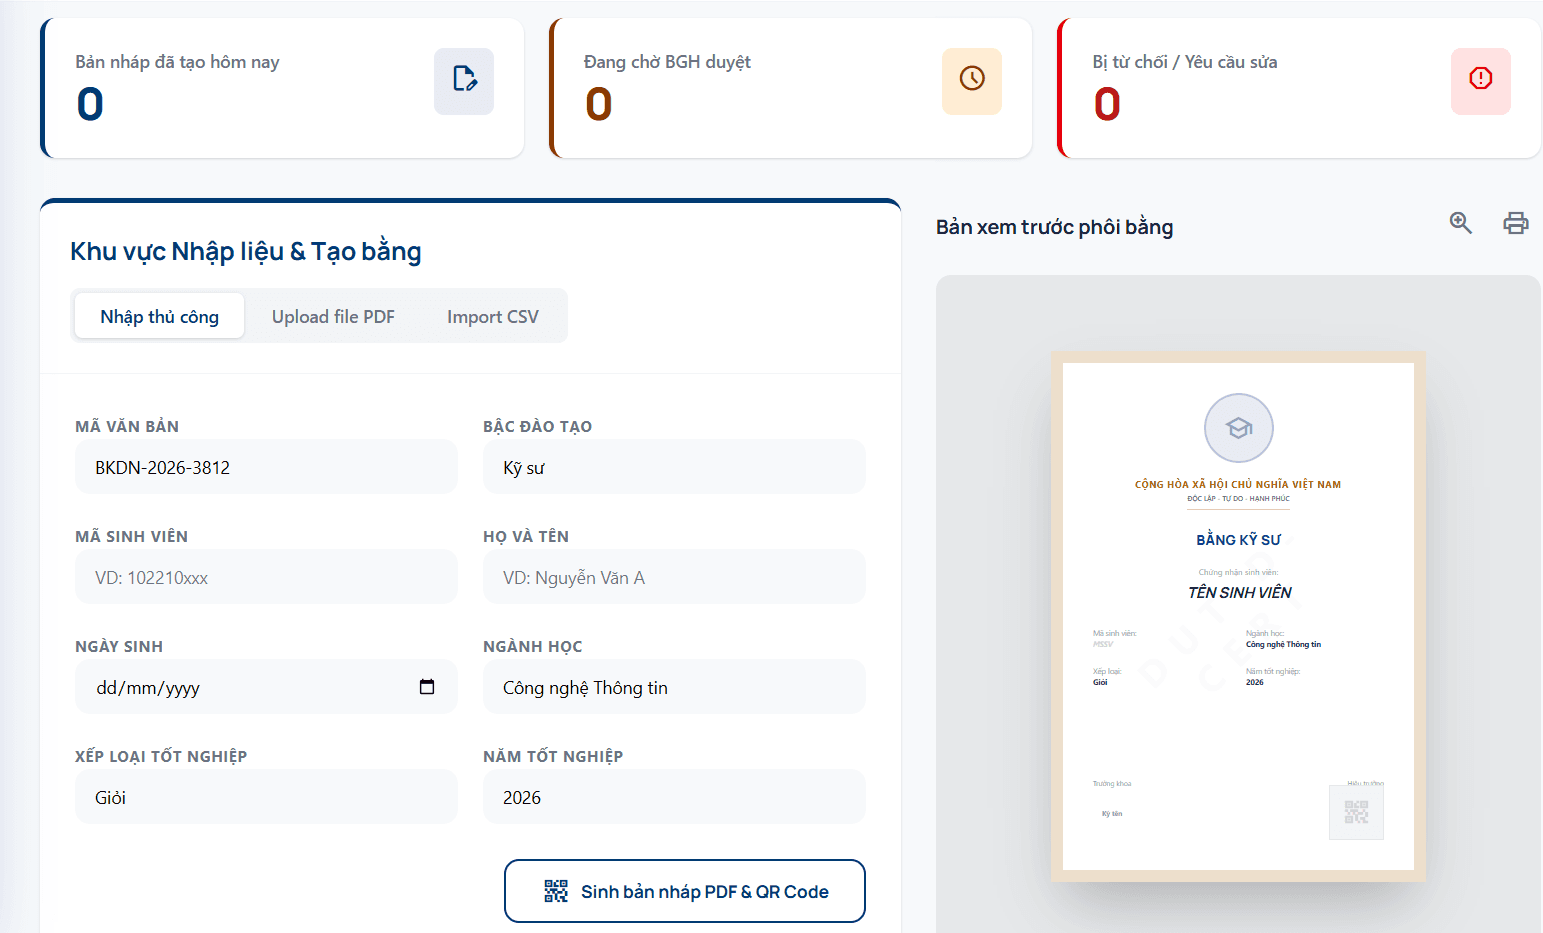Screen dimensions: 1543x933
Task: Open the calendar picker in Ngày sinh
Action: click(x=427, y=687)
